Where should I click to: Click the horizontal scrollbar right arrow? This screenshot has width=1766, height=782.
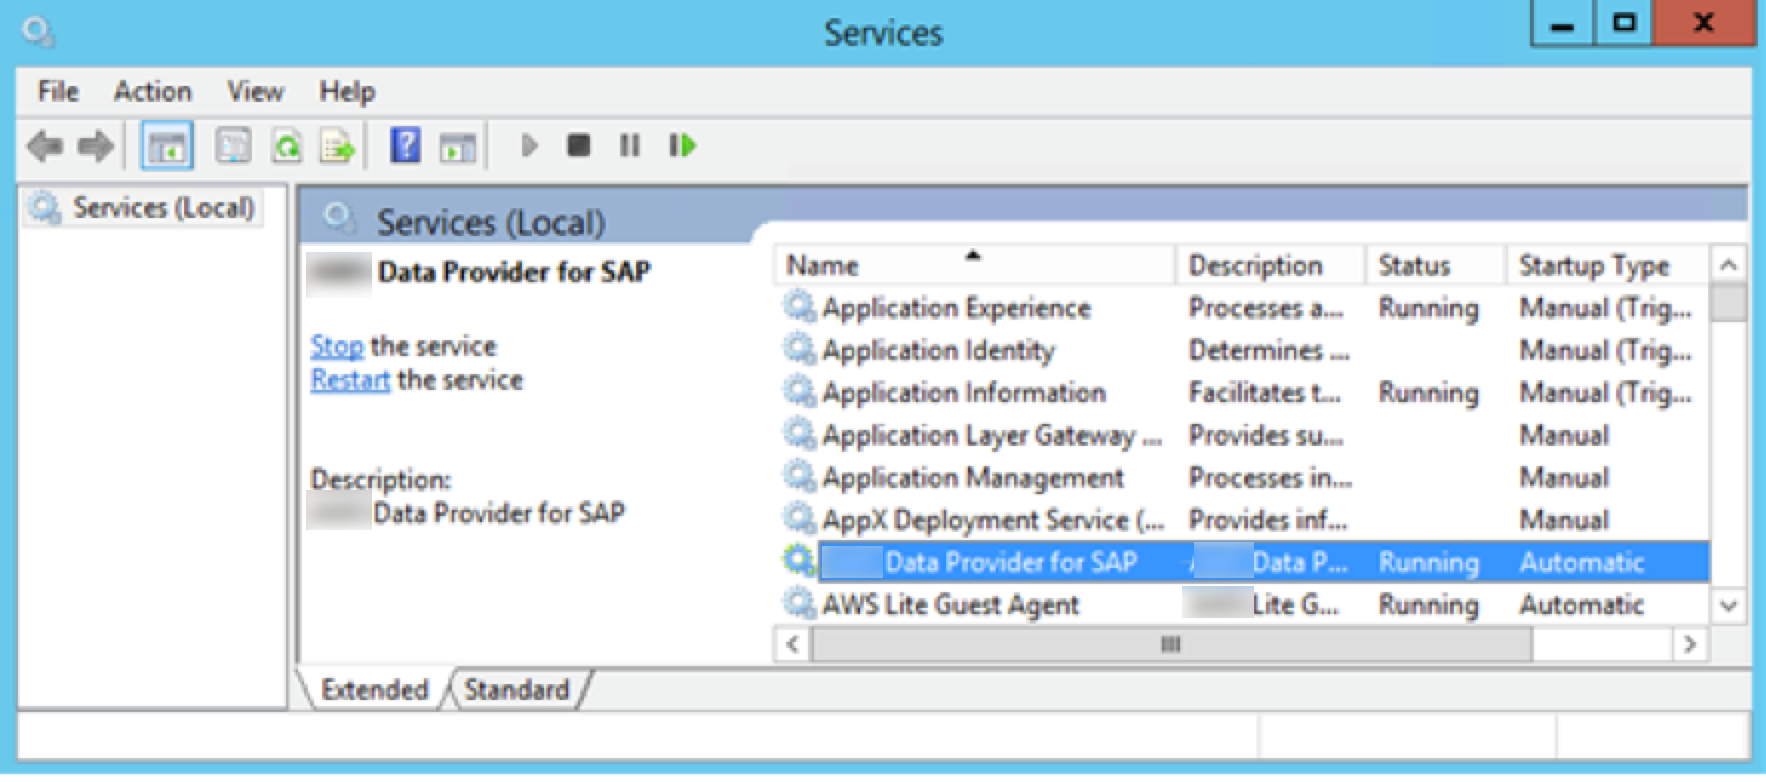click(1690, 645)
